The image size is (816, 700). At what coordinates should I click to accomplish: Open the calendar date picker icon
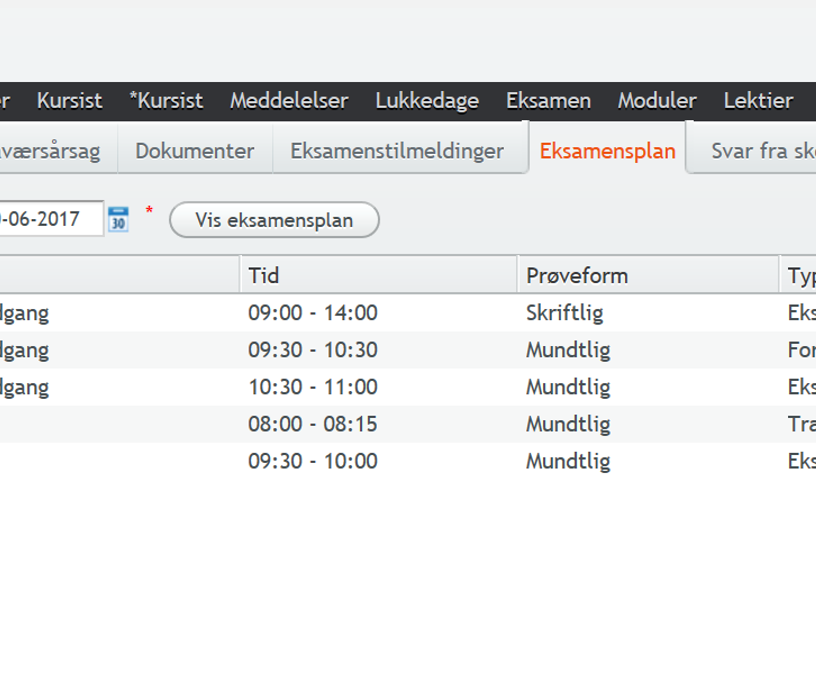pos(118,219)
